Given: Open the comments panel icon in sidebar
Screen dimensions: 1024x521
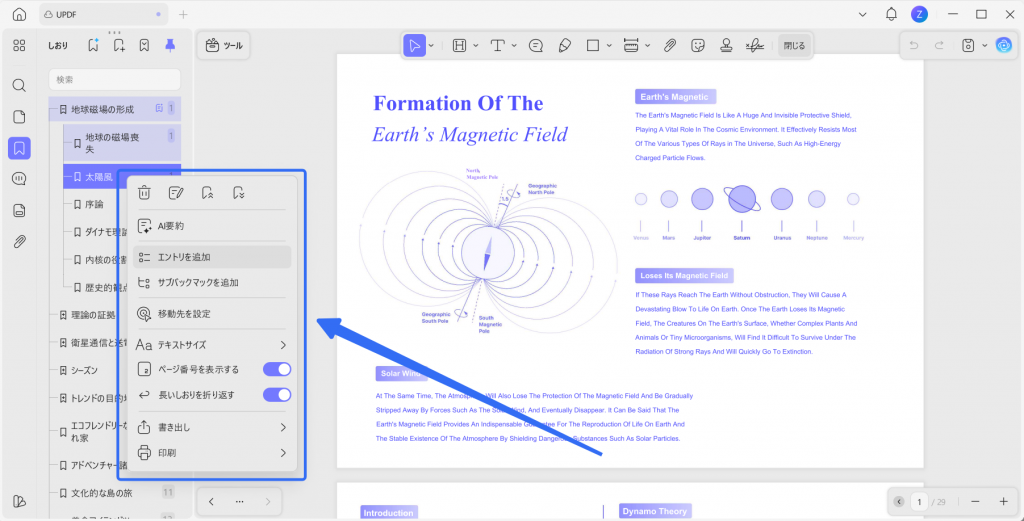Looking at the screenshot, I should click(20, 179).
